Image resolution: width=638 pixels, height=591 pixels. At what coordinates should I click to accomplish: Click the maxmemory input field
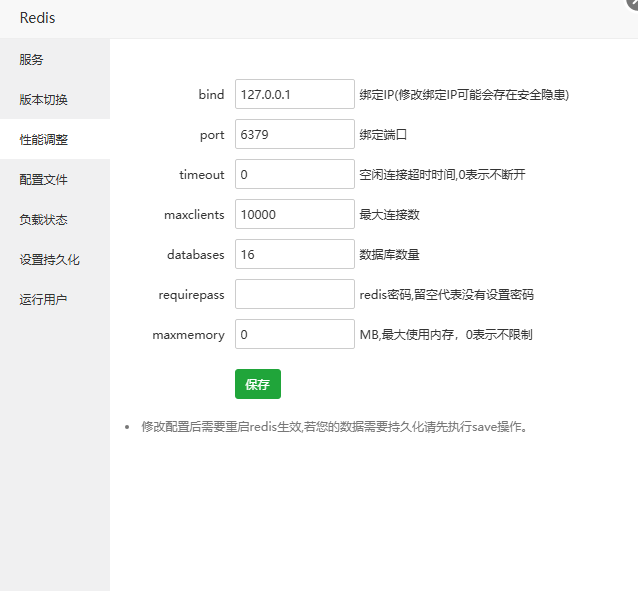[x=294, y=334]
